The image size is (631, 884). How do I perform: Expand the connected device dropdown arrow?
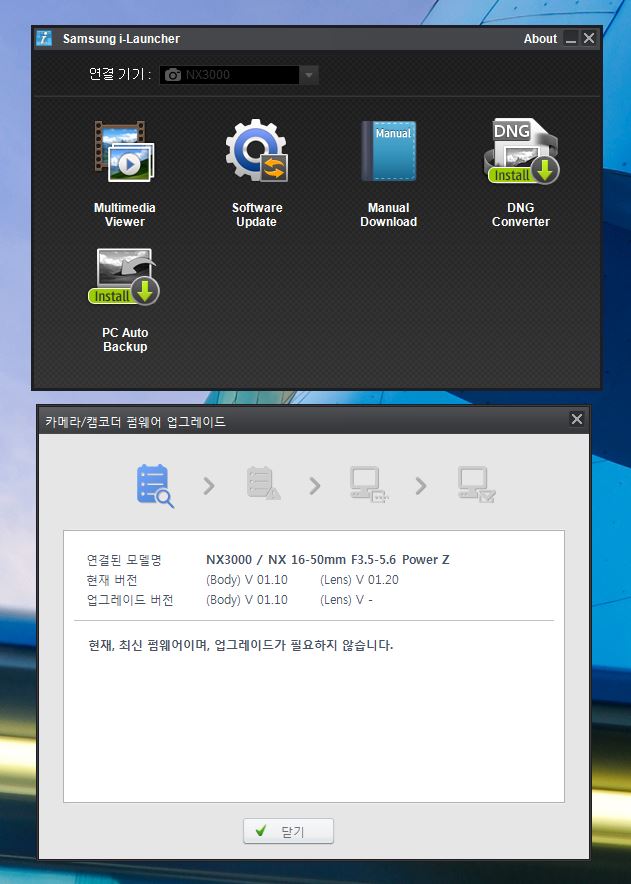[309, 75]
